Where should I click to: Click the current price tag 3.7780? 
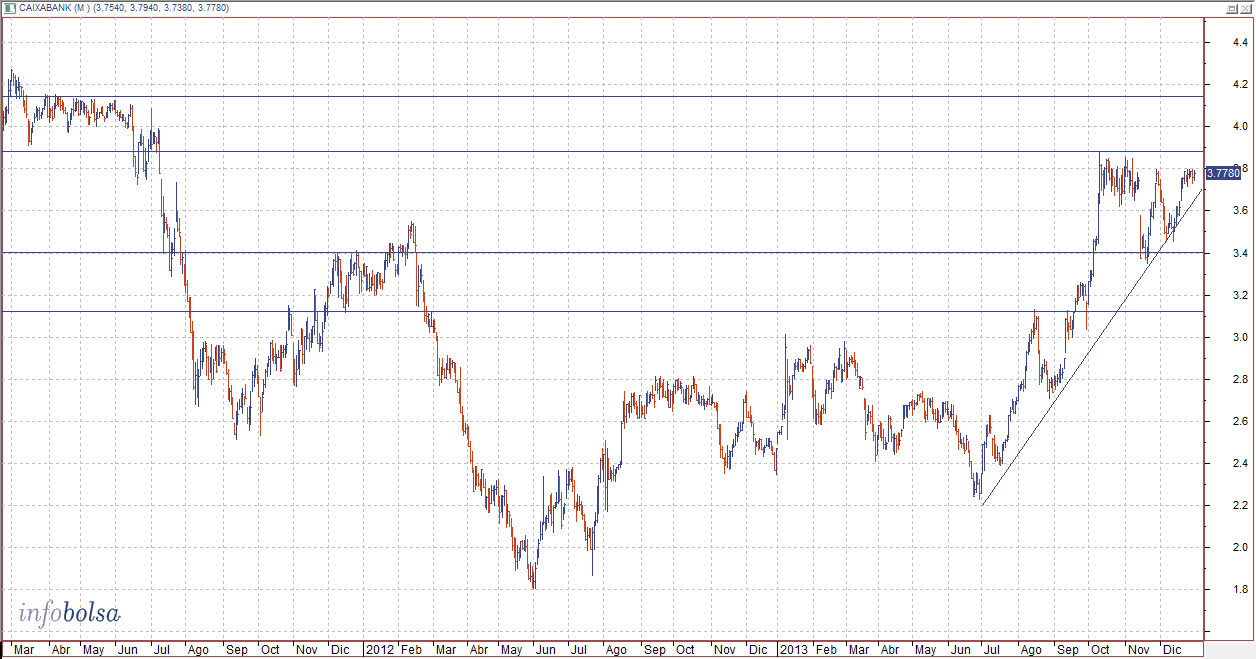click(x=1224, y=173)
